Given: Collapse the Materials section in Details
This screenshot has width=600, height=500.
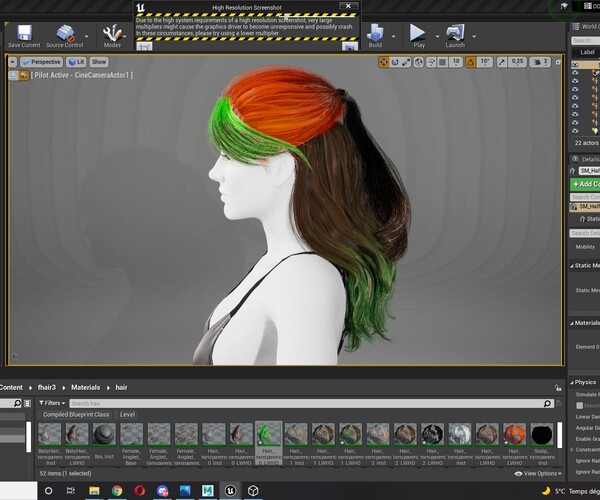Looking at the screenshot, I should coord(572,323).
